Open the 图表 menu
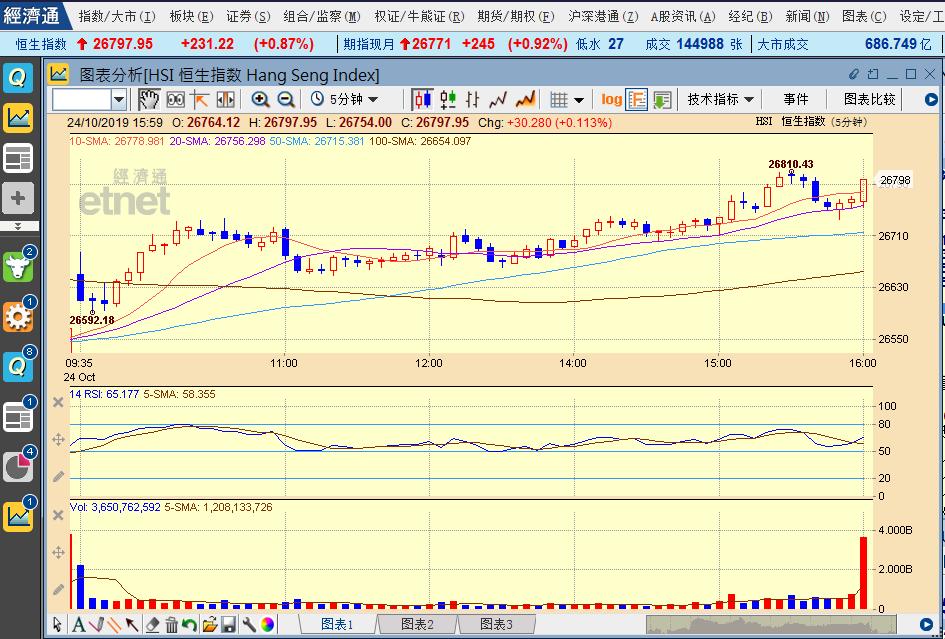This screenshot has width=945, height=639. [864, 16]
